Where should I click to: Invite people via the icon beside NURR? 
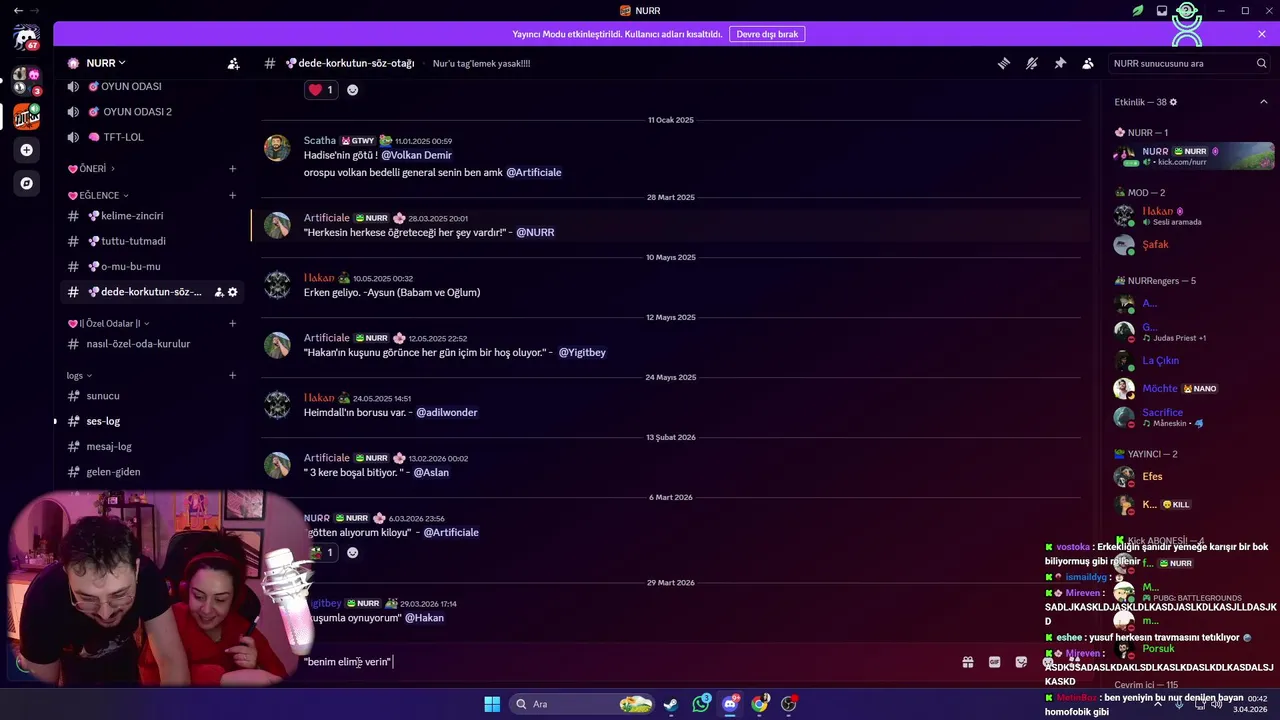point(233,63)
